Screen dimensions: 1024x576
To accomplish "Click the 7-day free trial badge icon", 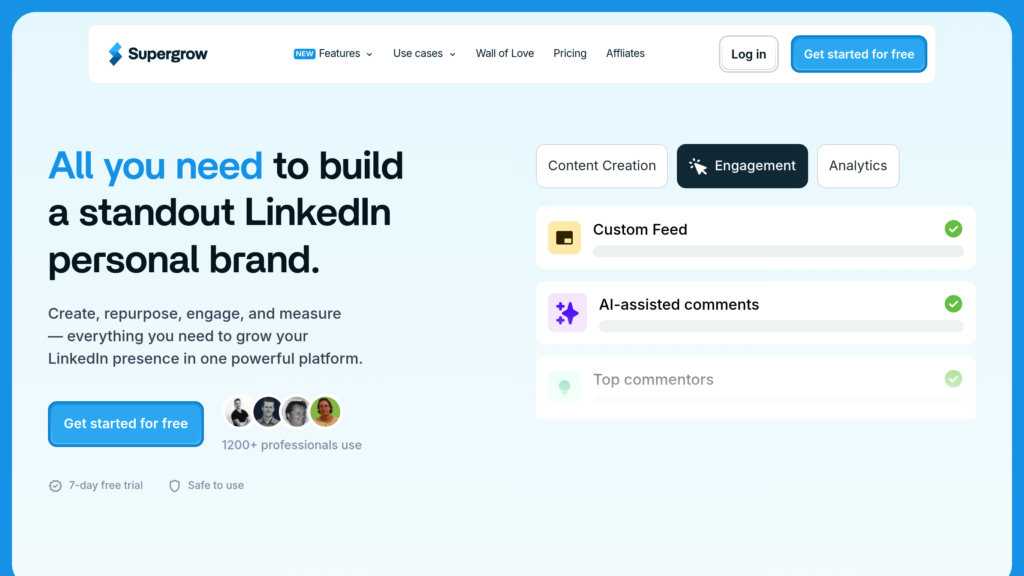I will pos(55,486).
